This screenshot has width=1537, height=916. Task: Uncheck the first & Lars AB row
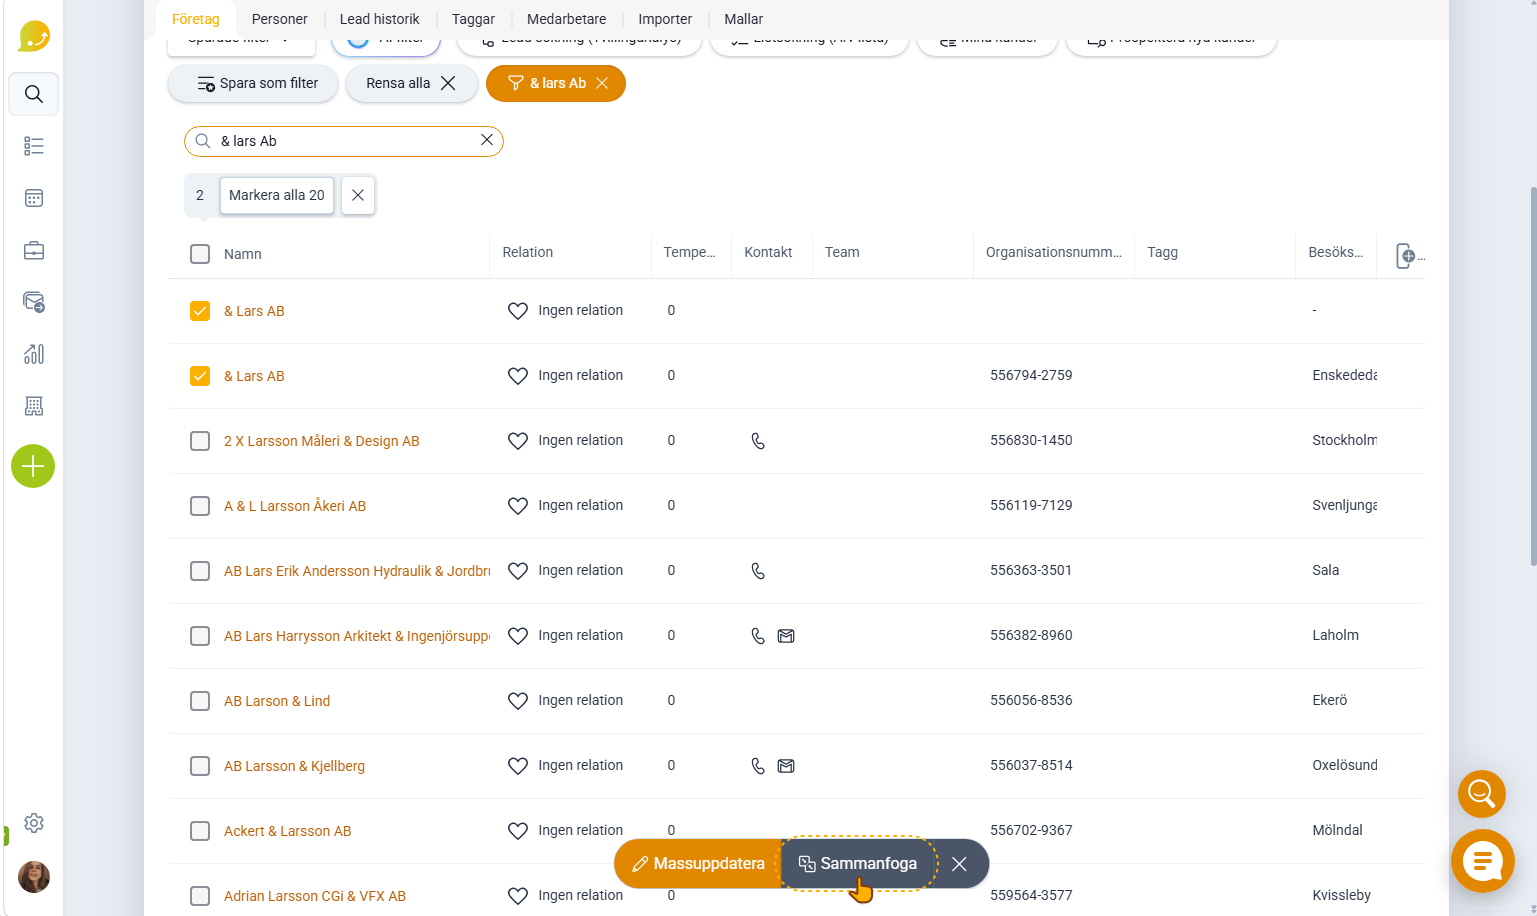[x=200, y=311]
